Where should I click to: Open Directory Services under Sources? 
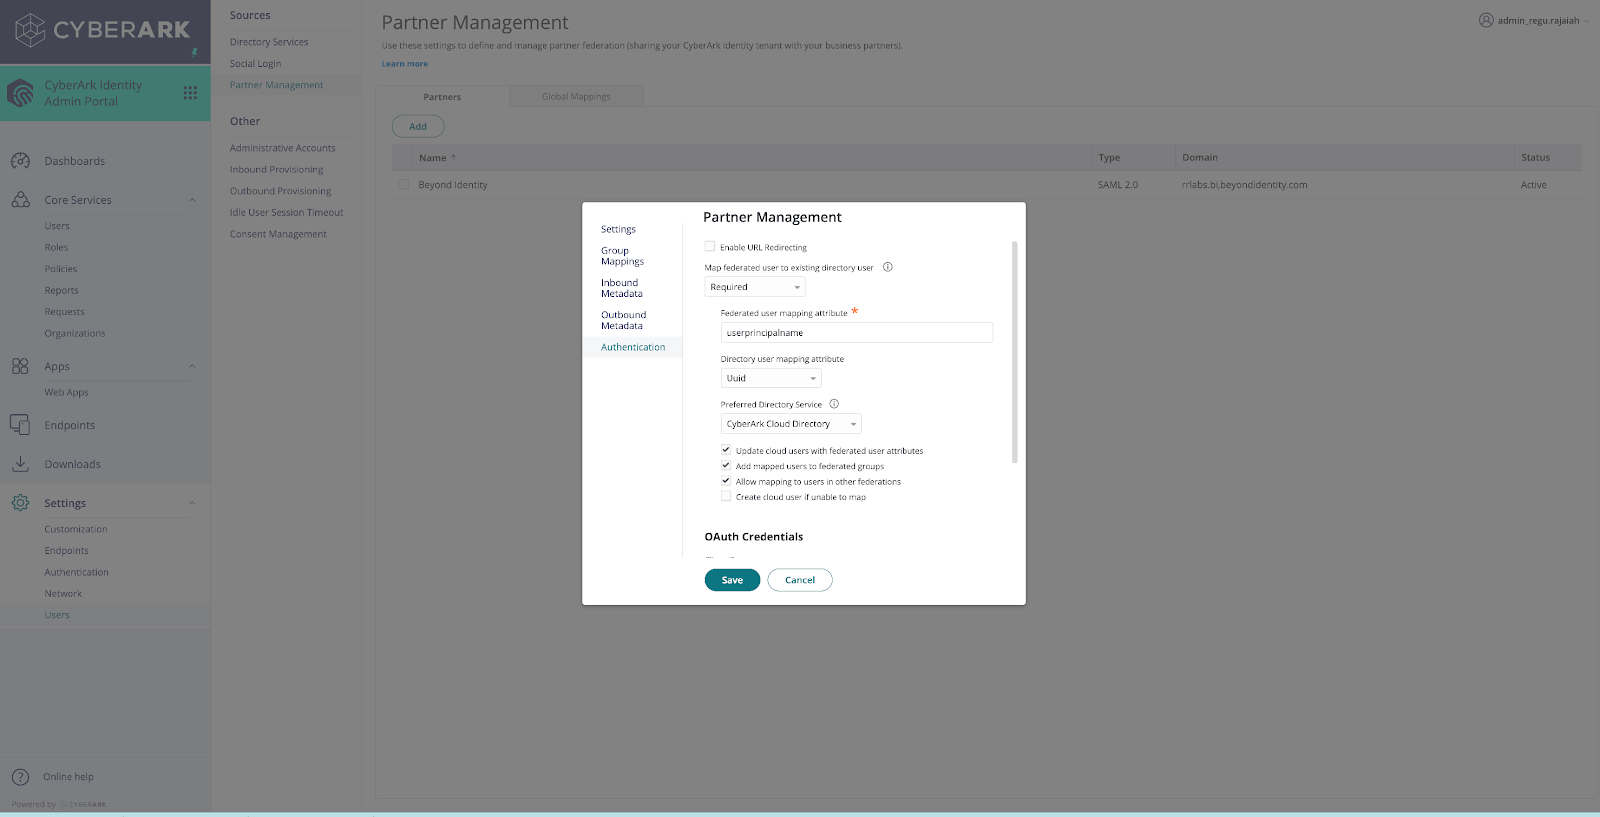269,42
